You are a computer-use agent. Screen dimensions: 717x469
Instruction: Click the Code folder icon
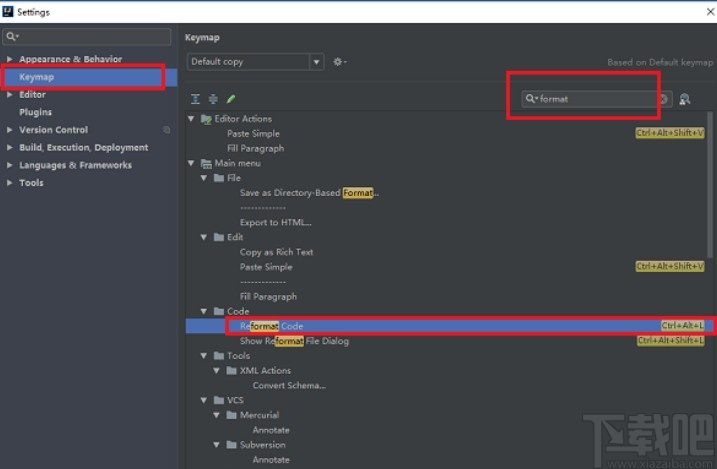pyautogui.click(x=219, y=311)
